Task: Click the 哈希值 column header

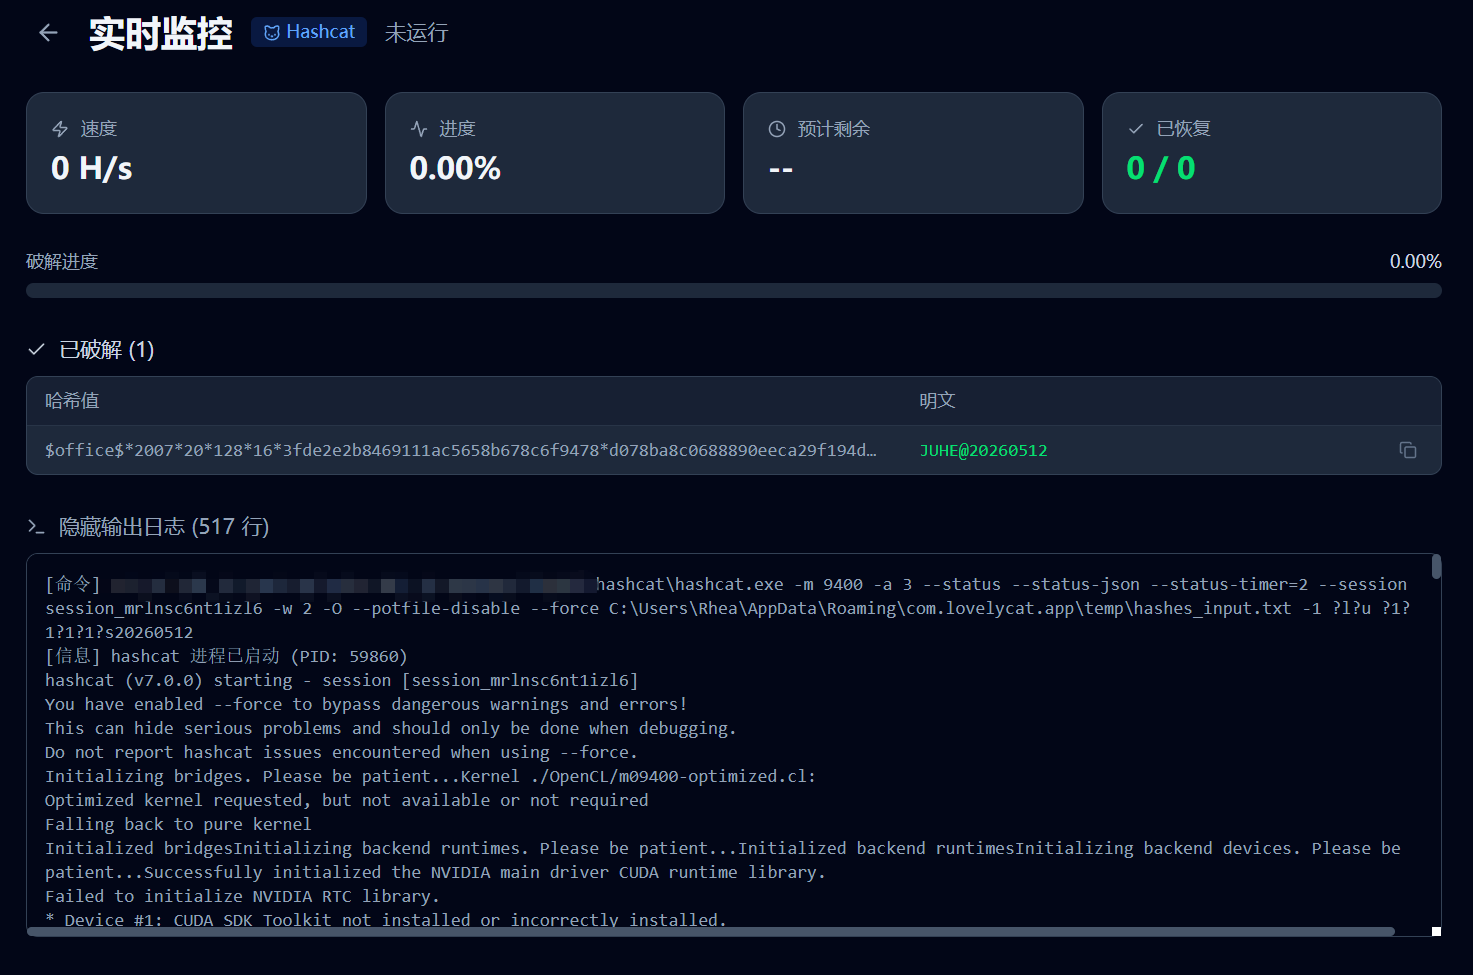Action: pos(72,401)
